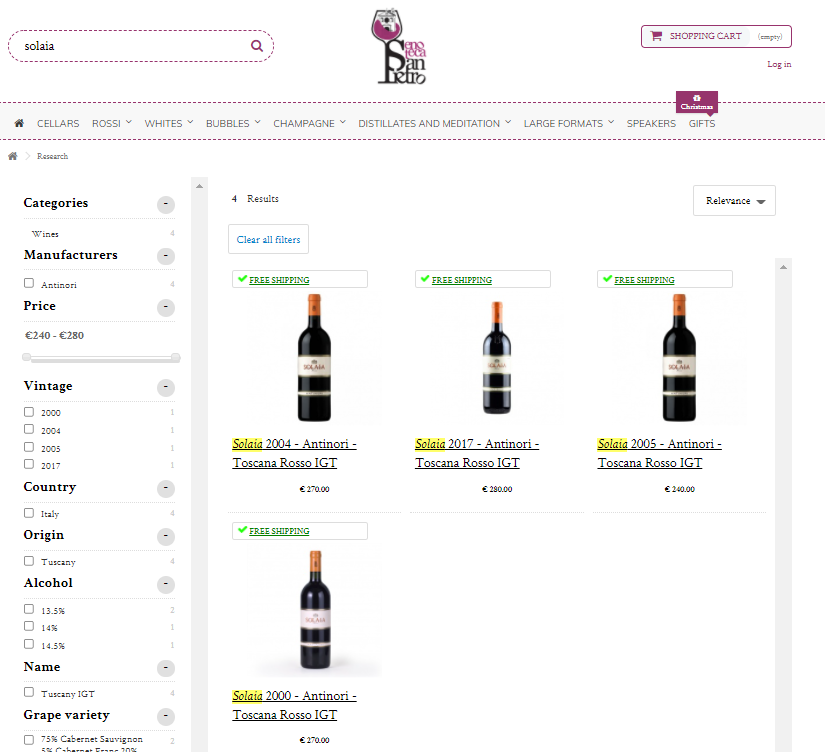Click the results list scroll-up arrow
825x752 pixels.
tap(783, 267)
